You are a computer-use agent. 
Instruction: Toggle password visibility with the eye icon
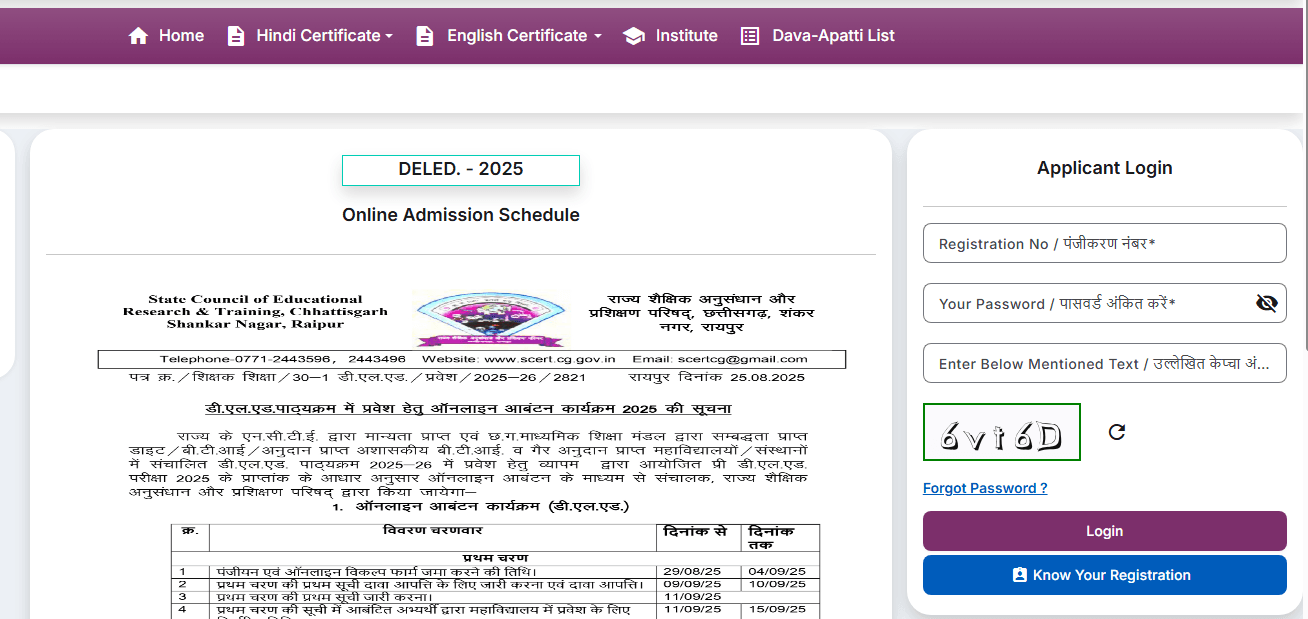pyautogui.click(x=1266, y=304)
